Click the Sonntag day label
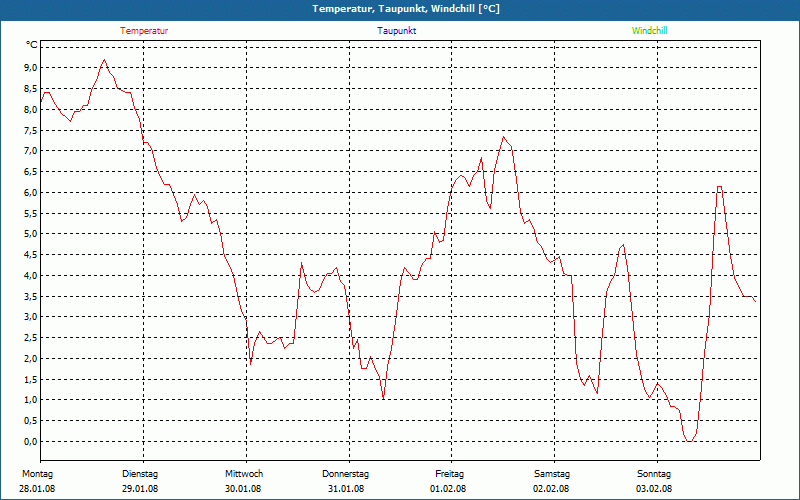Viewport: 800px width, 500px height. coord(654,474)
